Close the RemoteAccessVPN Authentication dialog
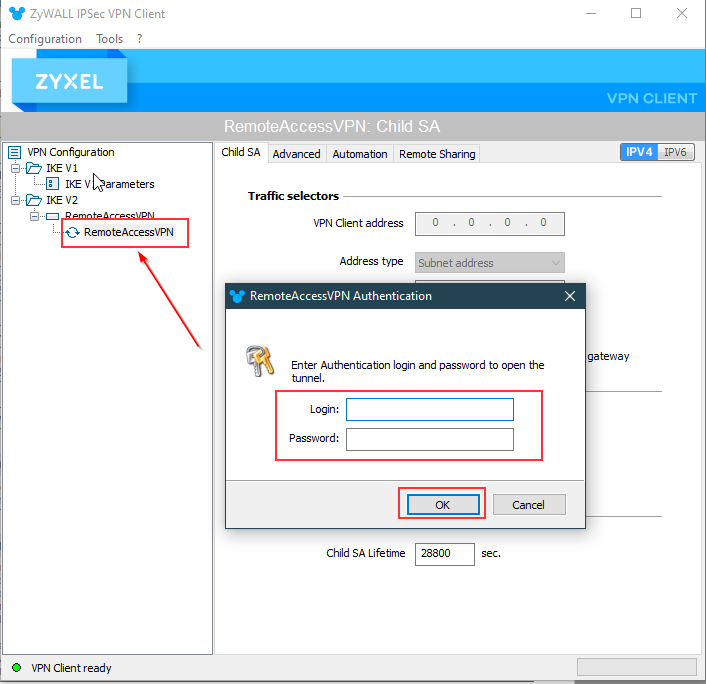The width and height of the screenshot is (706, 684). [x=570, y=296]
